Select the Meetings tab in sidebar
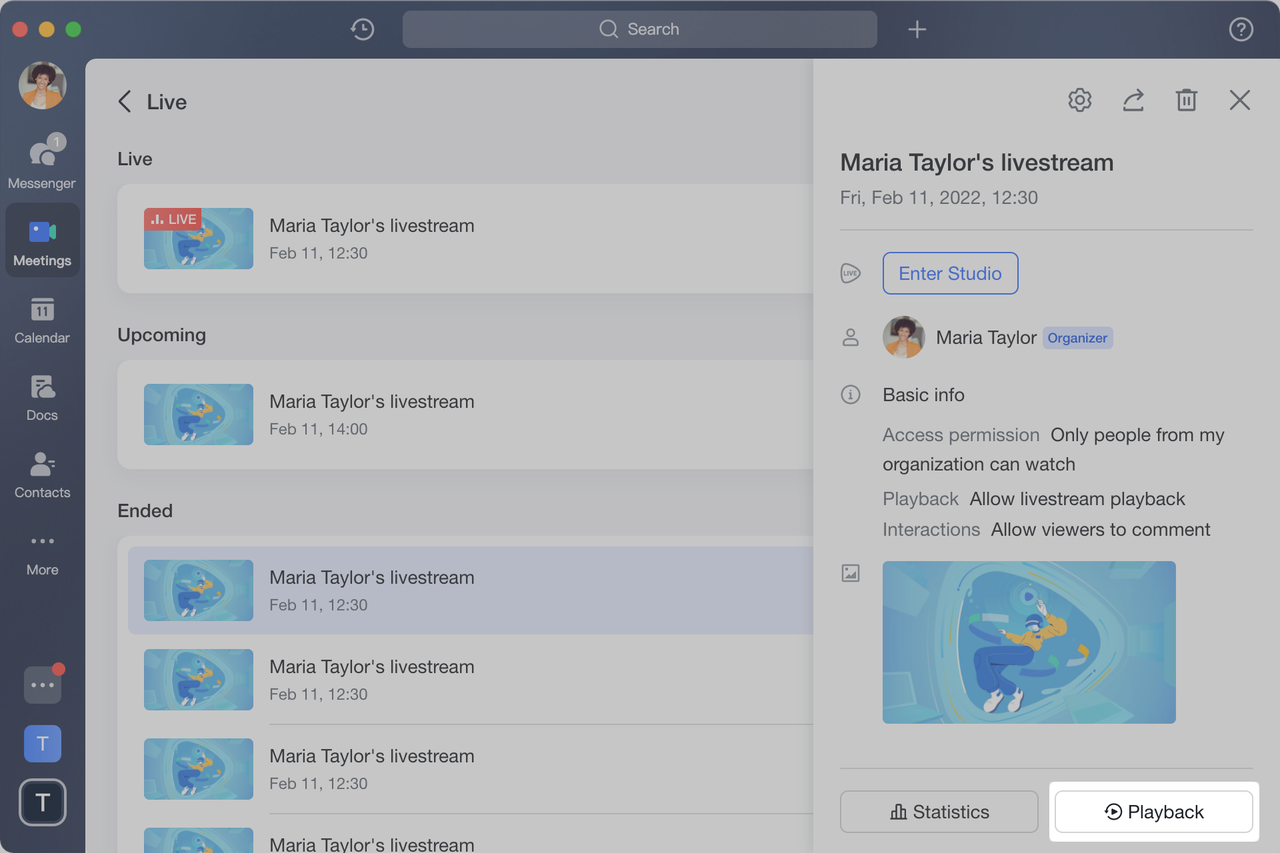This screenshot has width=1280, height=853. pyautogui.click(x=42, y=242)
